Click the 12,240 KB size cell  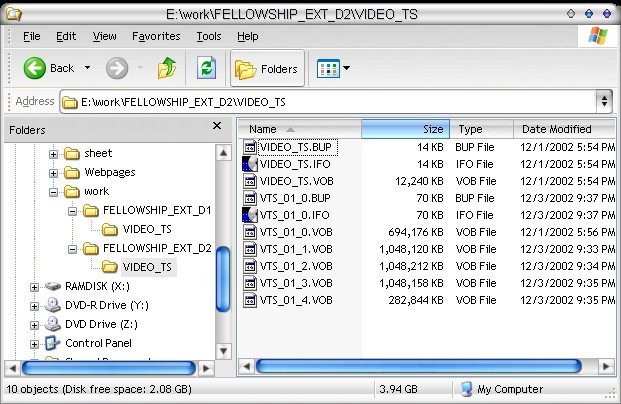pos(419,181)
